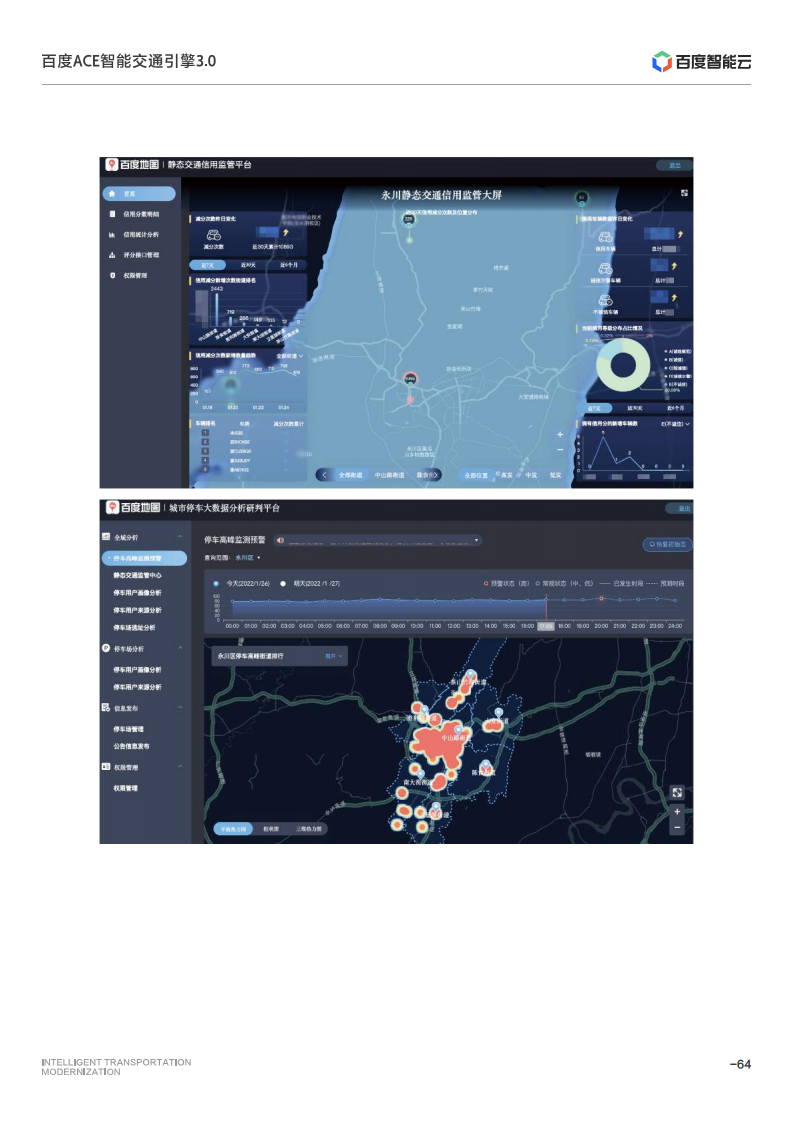Switch the heatmap to 三维热力图 mode
Screen dimensions: 793x1122
[309, 829]
